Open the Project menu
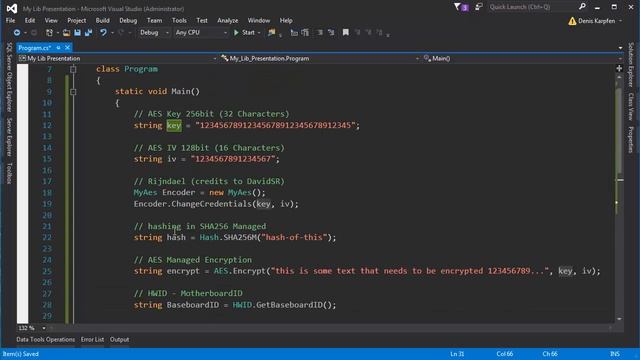 [77, 20]
